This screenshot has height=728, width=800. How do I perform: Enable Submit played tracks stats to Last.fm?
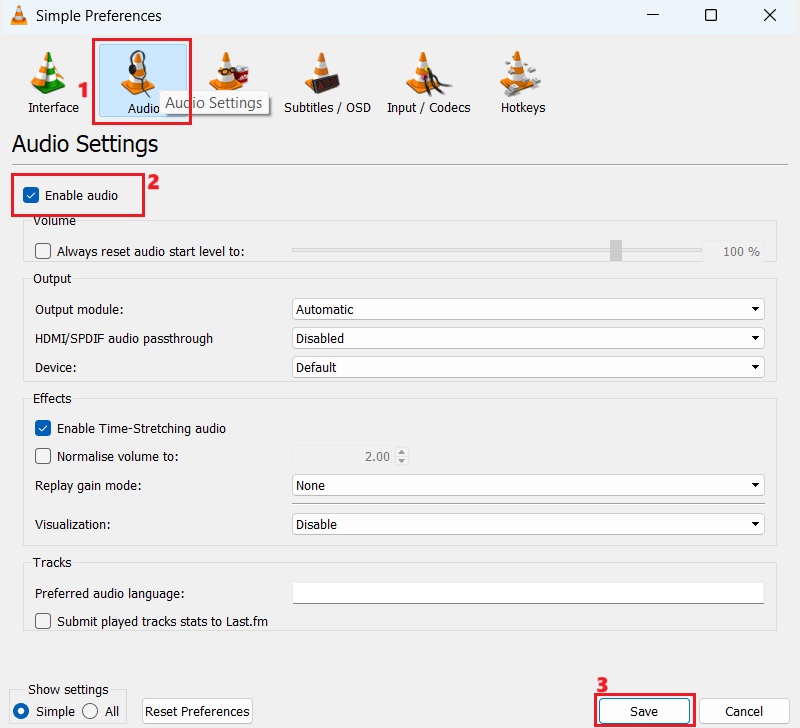pos(43,621)
